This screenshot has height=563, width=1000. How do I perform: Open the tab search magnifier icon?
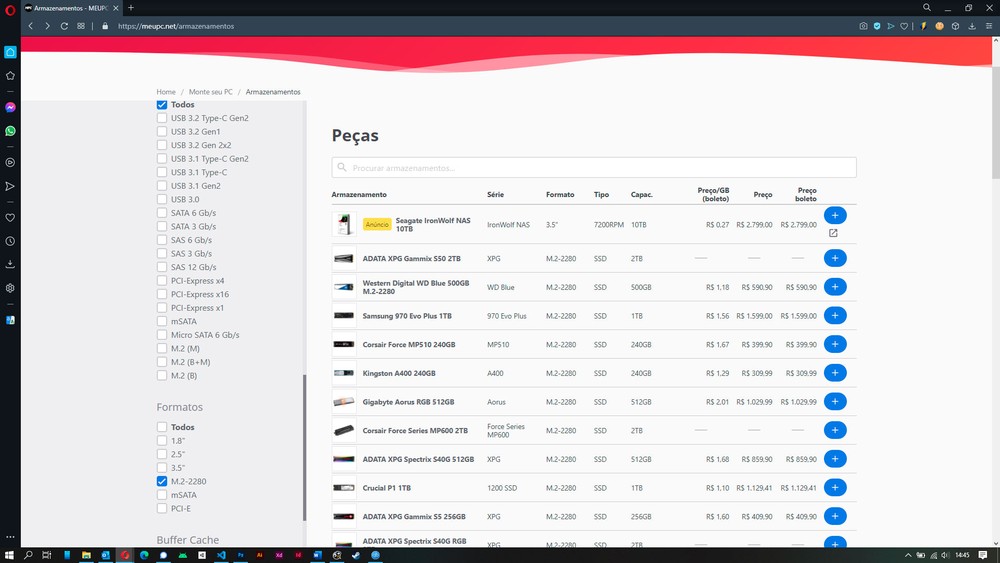[927, 8]
